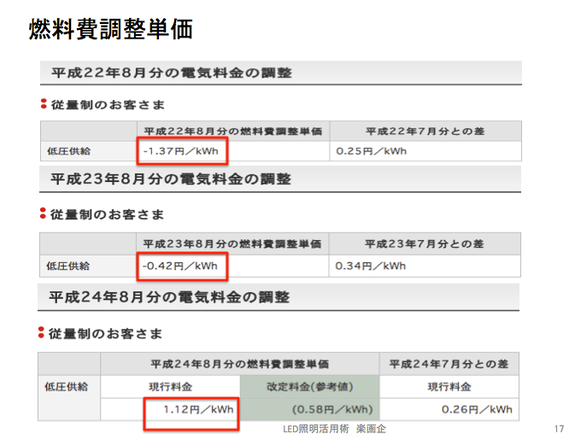Click 従量制のお客さま above the 平成22年 table
The height and width of the screenshot is (440, 569).
[108, 104]
